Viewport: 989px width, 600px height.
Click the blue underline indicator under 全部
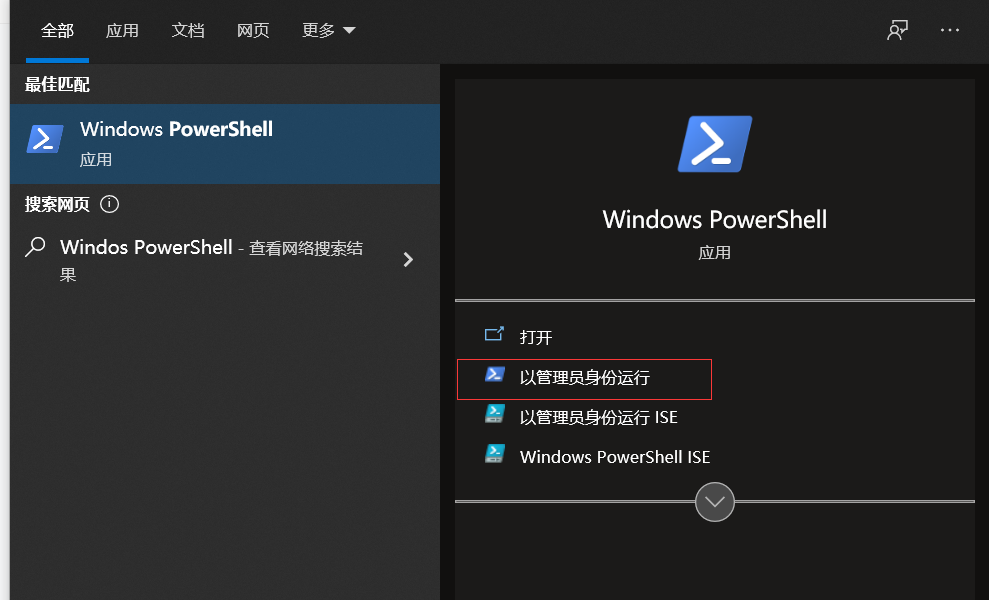point(57,58)
